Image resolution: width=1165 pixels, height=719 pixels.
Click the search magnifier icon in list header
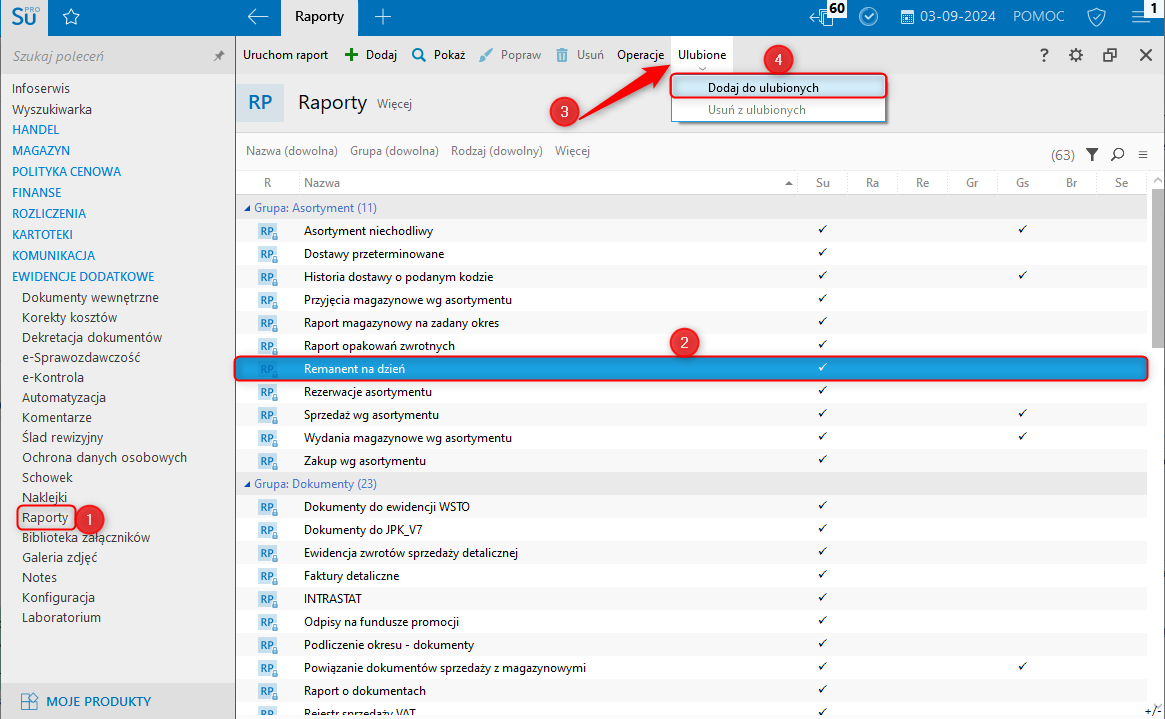[1118, 154]
